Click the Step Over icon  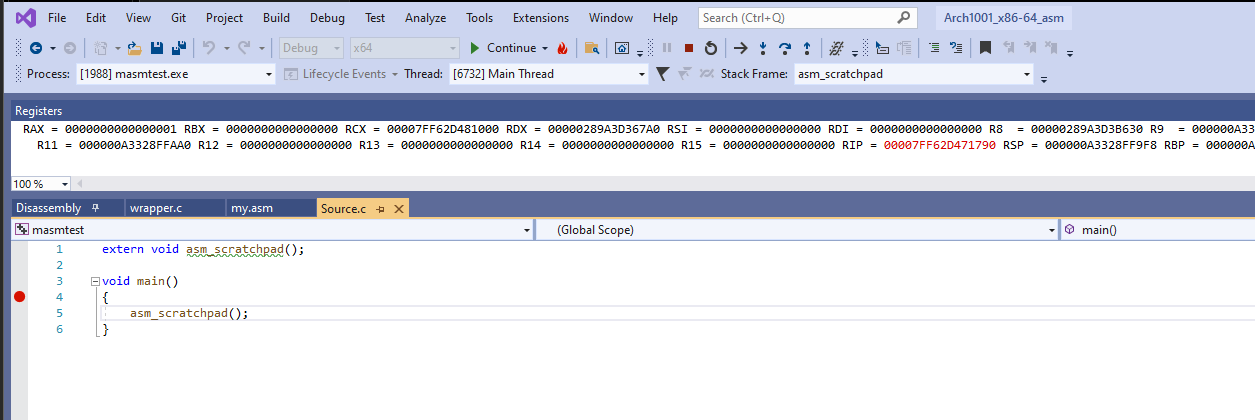pos(785,48)
